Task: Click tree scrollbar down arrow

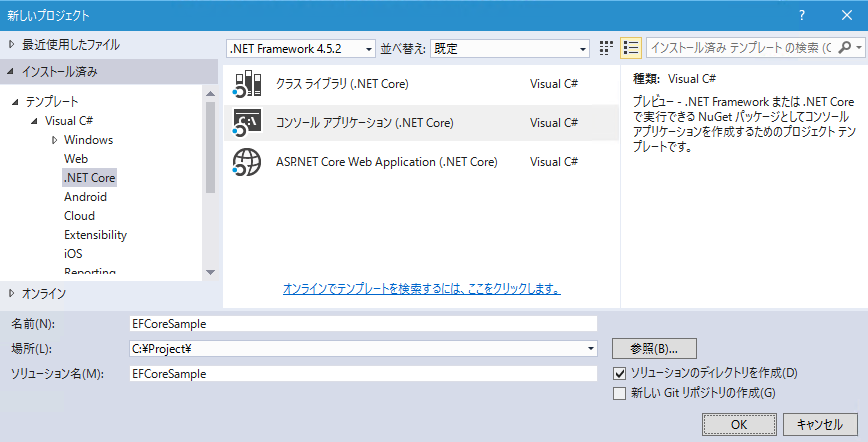Action: click(x=210, y=273)
